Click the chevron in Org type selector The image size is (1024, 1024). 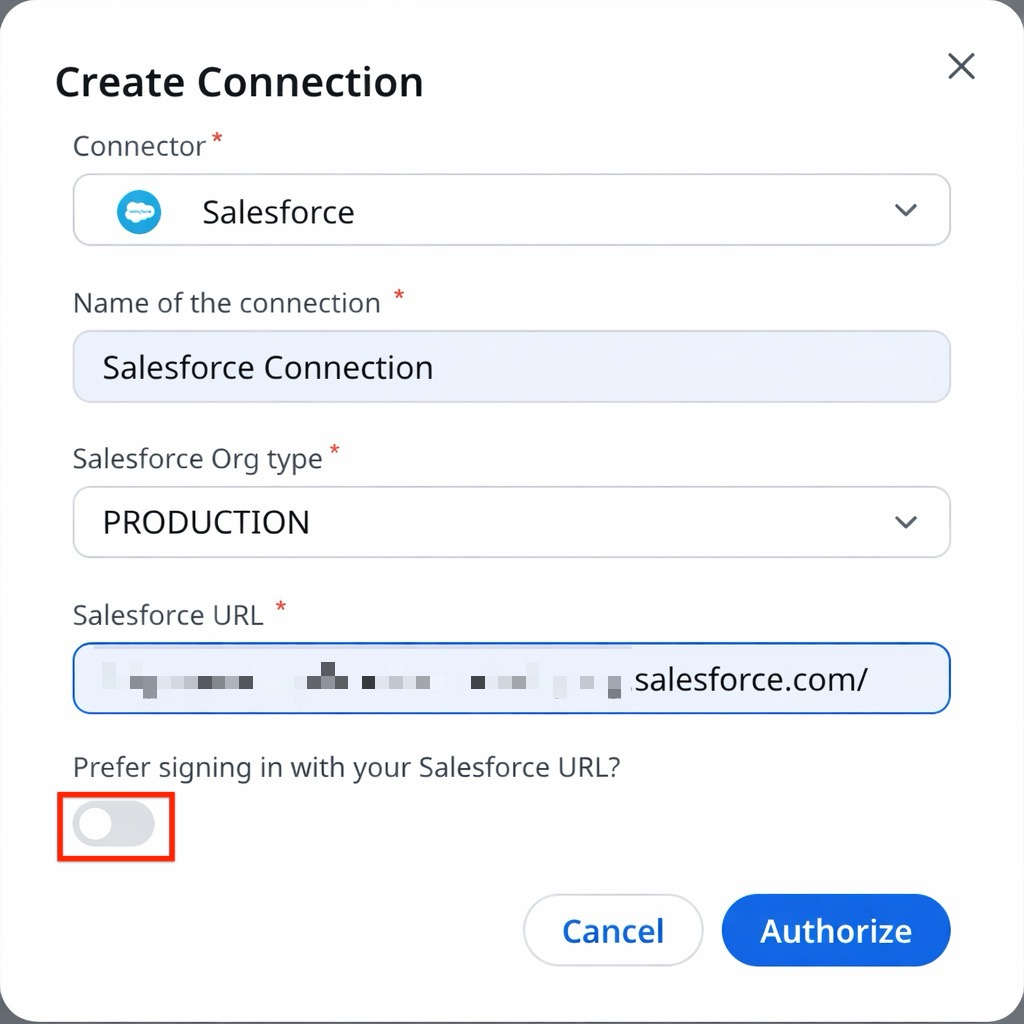[x=906, y=522]
